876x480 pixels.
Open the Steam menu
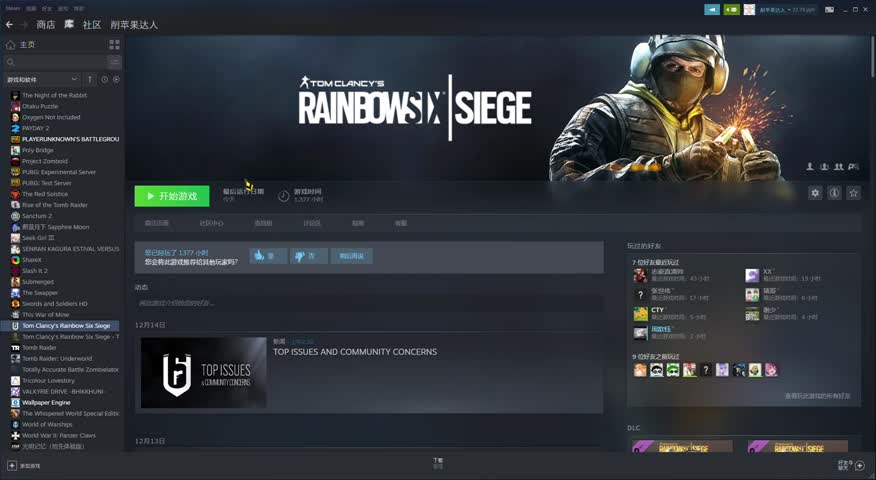click(x=13, y=9)
